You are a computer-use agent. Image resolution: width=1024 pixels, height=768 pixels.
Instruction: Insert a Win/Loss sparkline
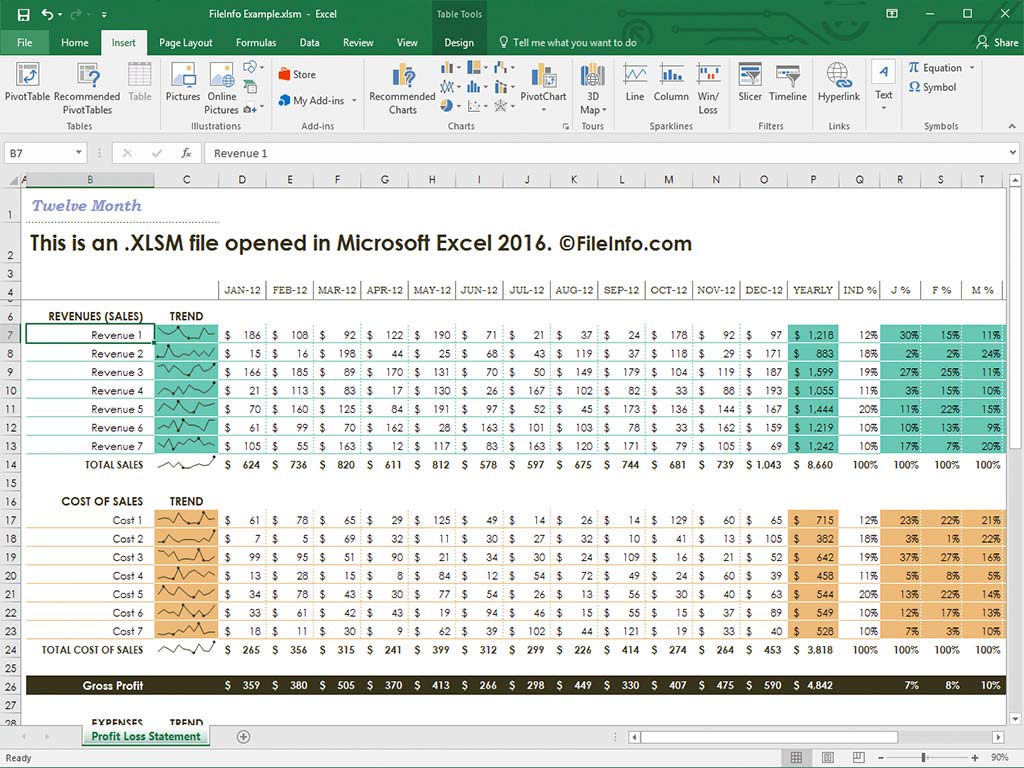708,89
